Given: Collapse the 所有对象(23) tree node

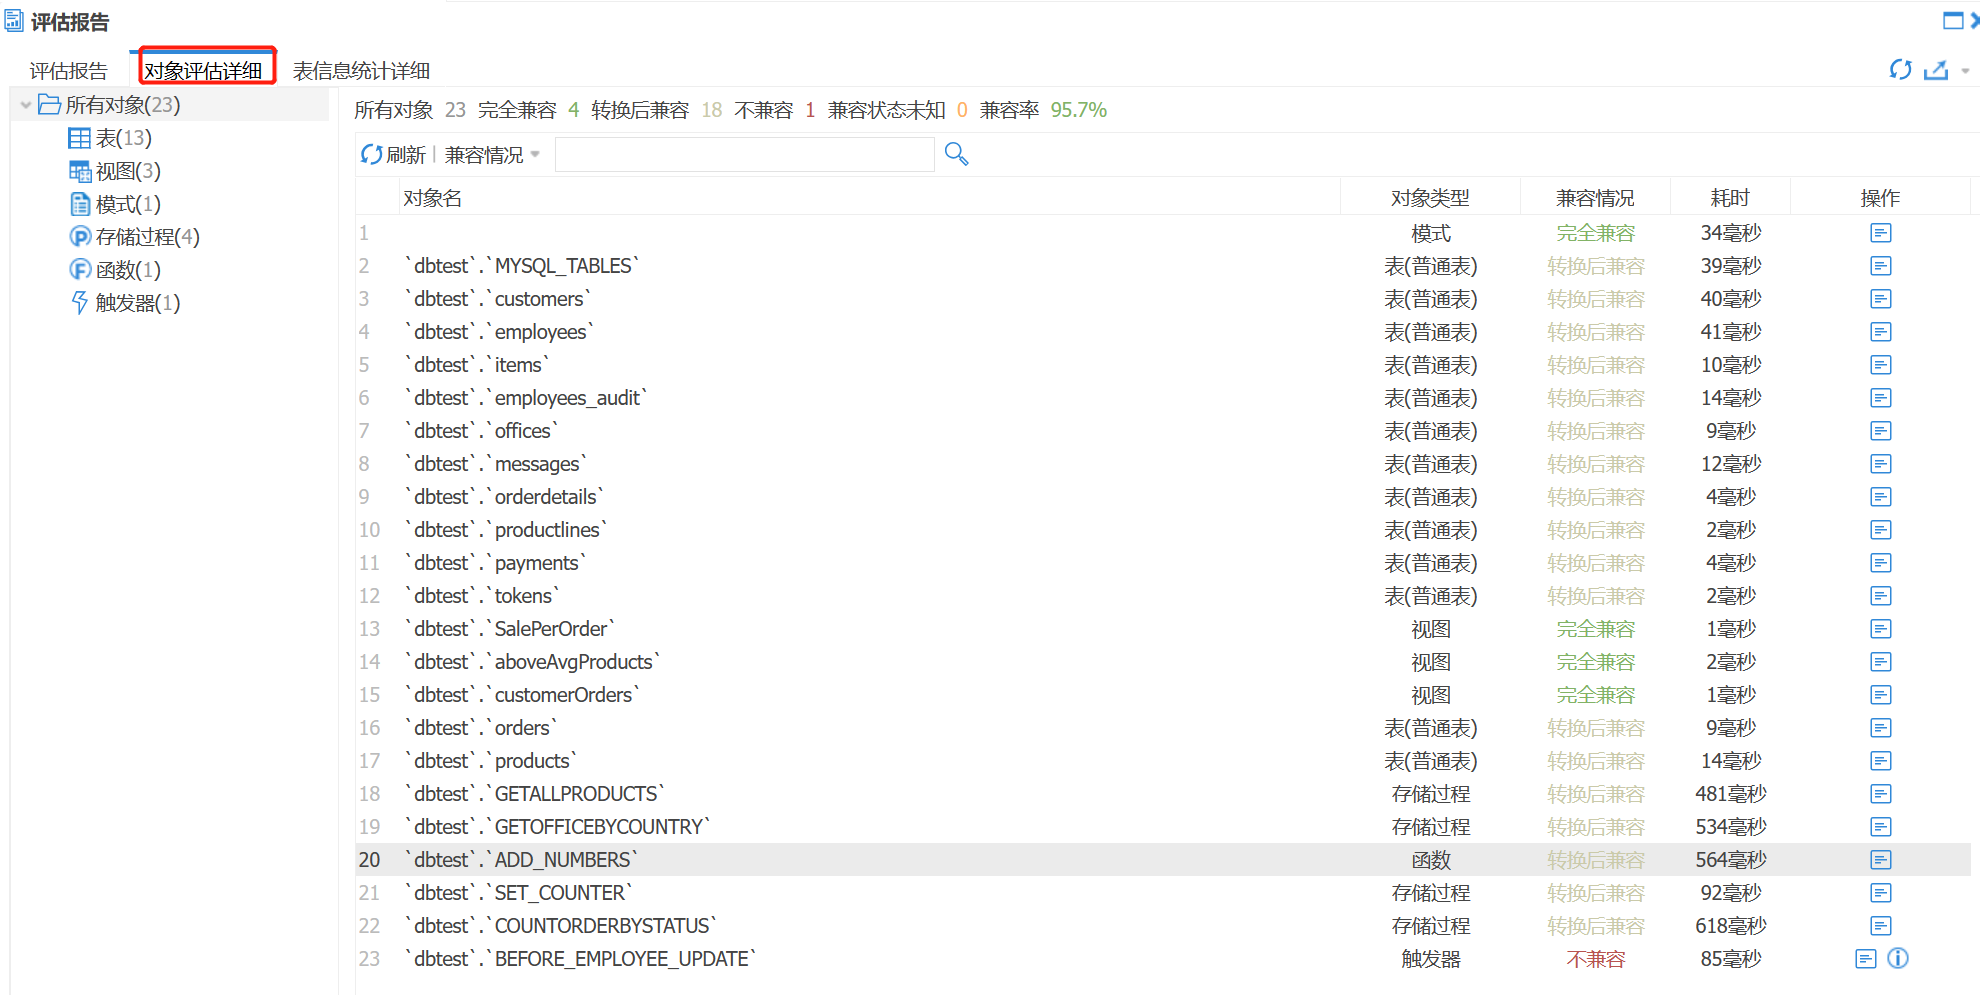Looking at the screenshot, I should 24,104.
